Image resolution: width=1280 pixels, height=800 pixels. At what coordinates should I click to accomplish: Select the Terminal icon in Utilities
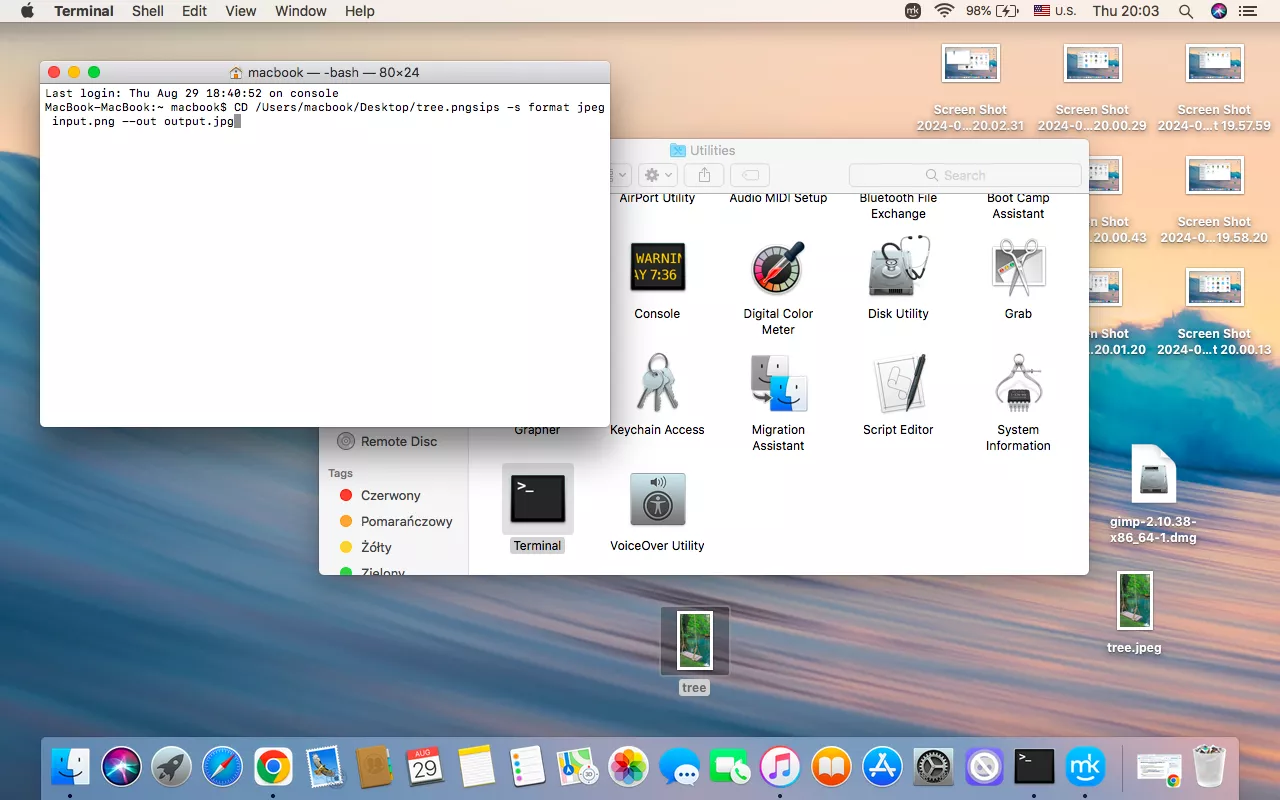pos(538,499)
